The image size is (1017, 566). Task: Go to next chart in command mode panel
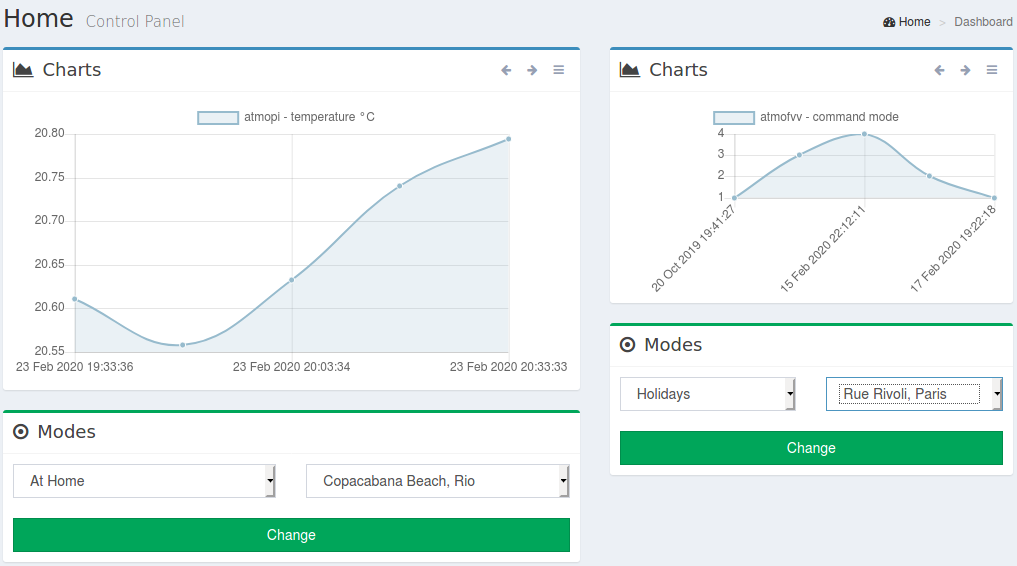point(966,70)
